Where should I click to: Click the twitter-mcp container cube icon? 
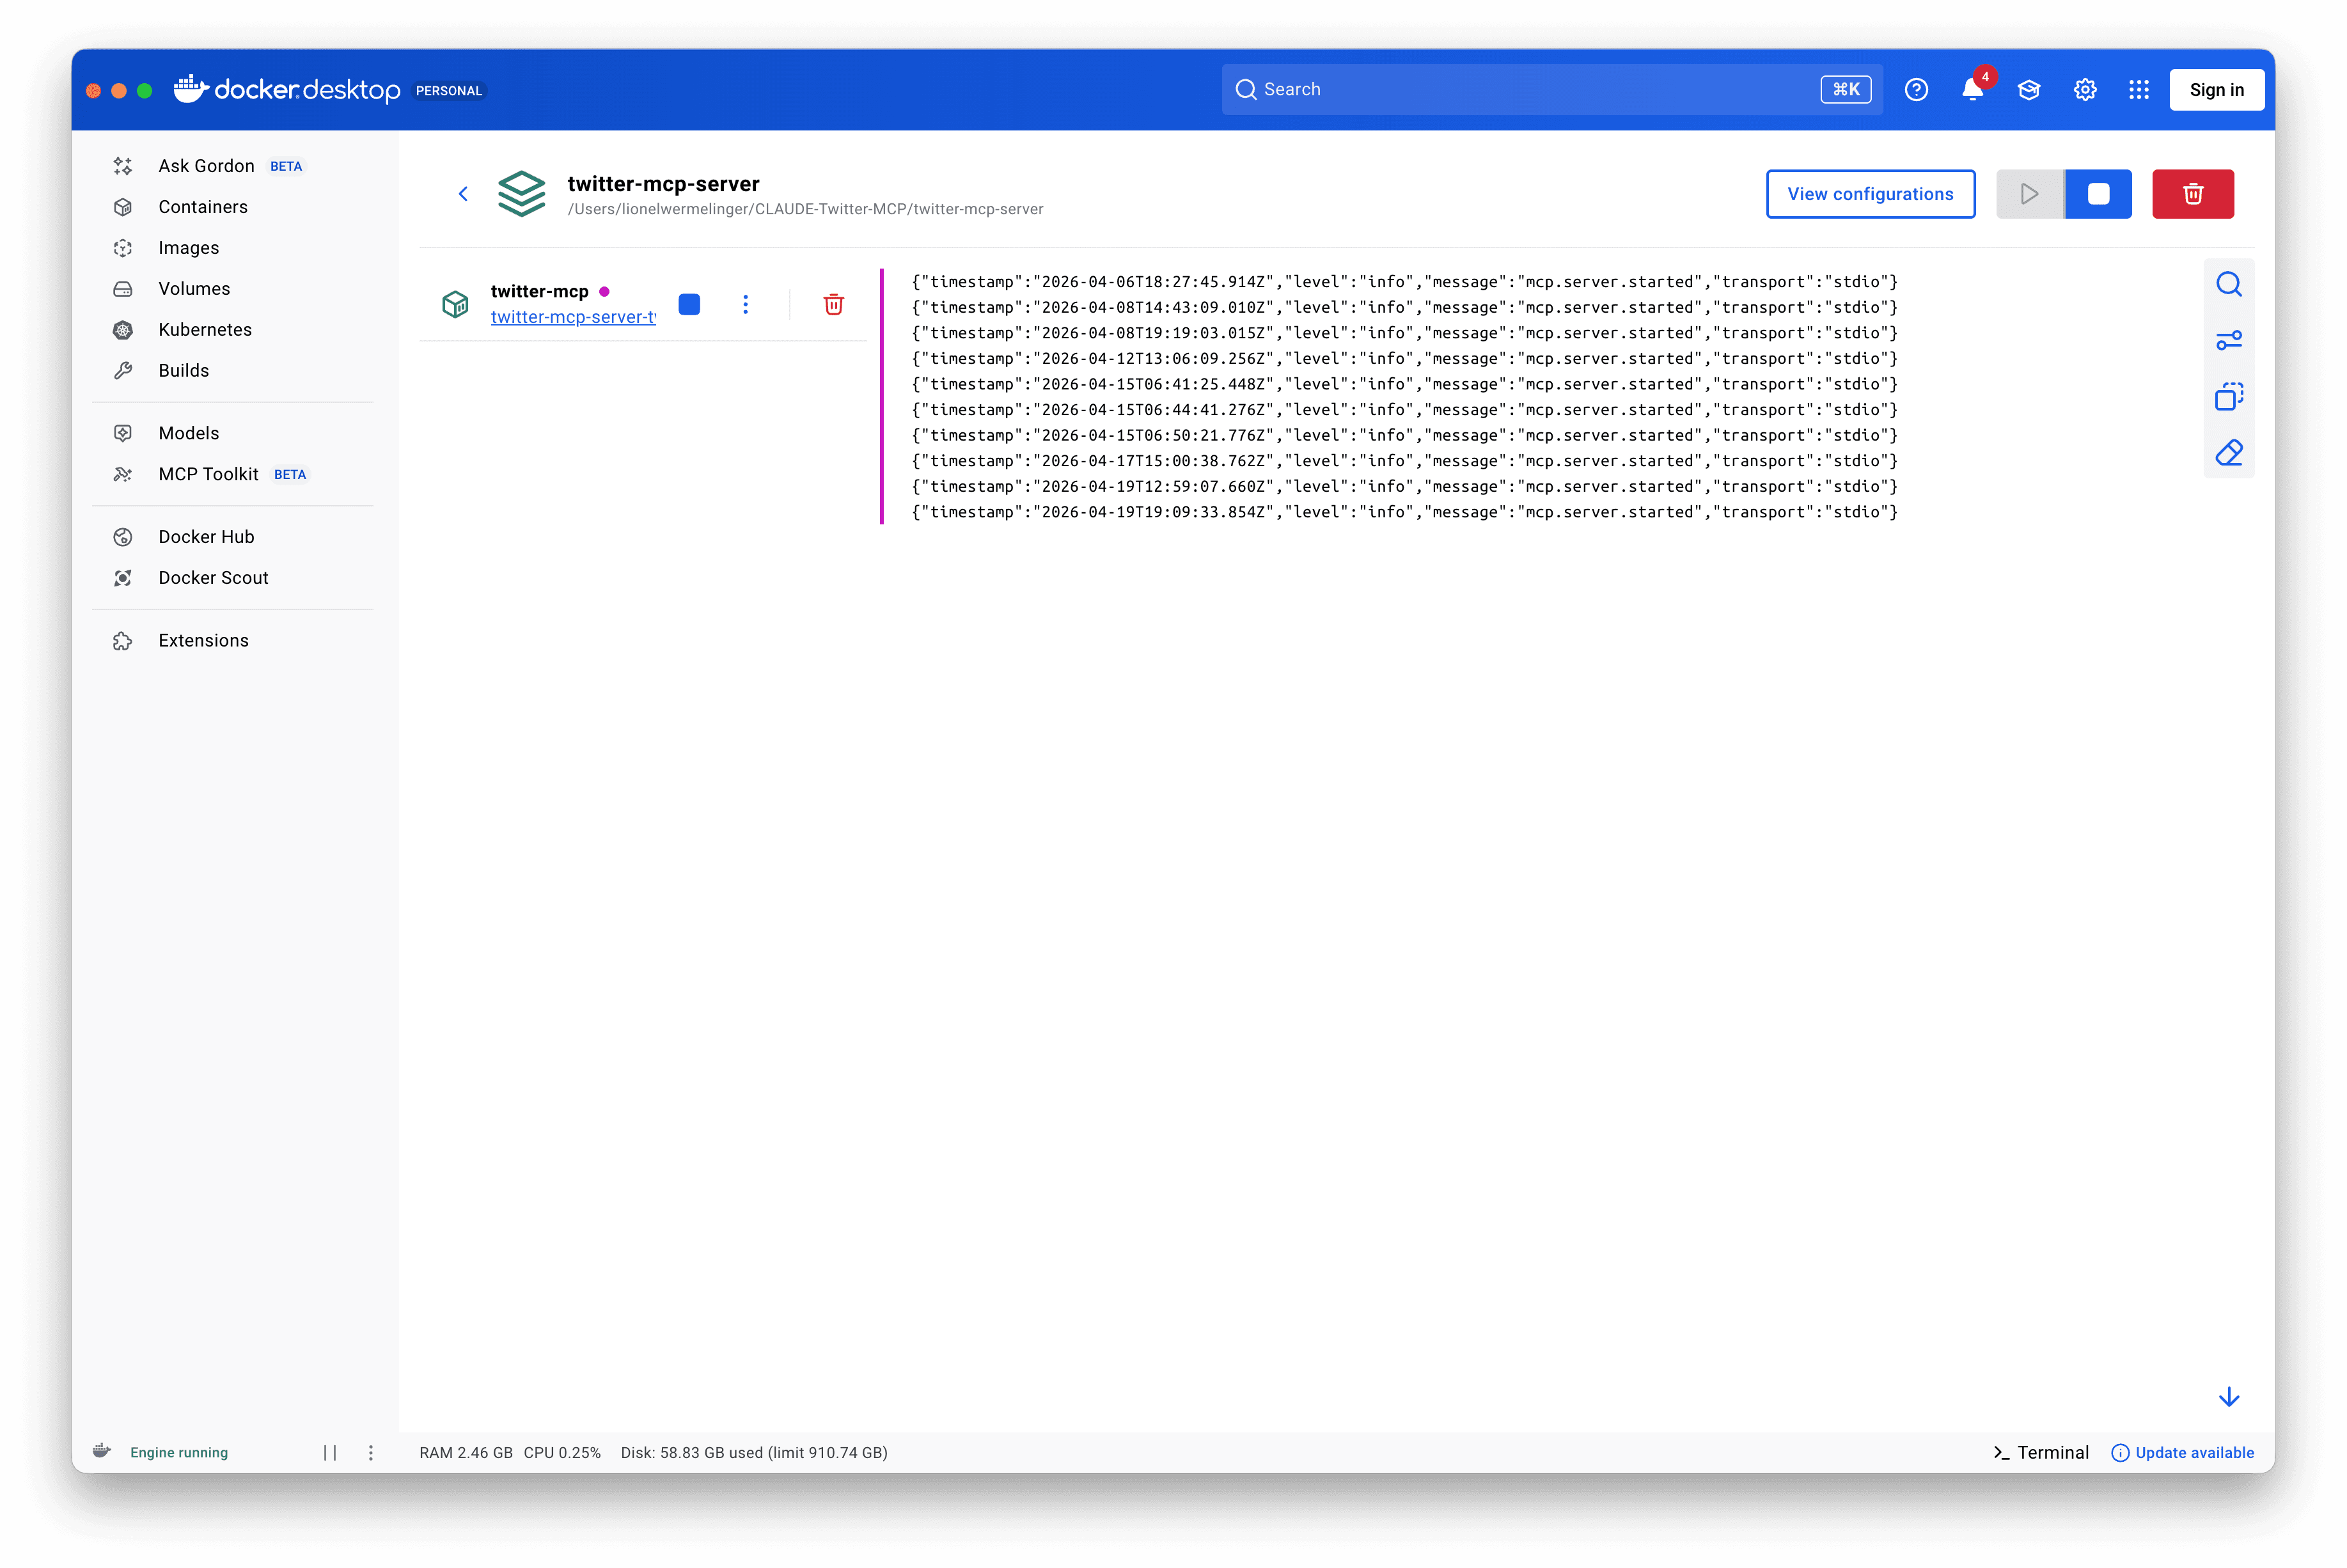(x=455, y=304)
